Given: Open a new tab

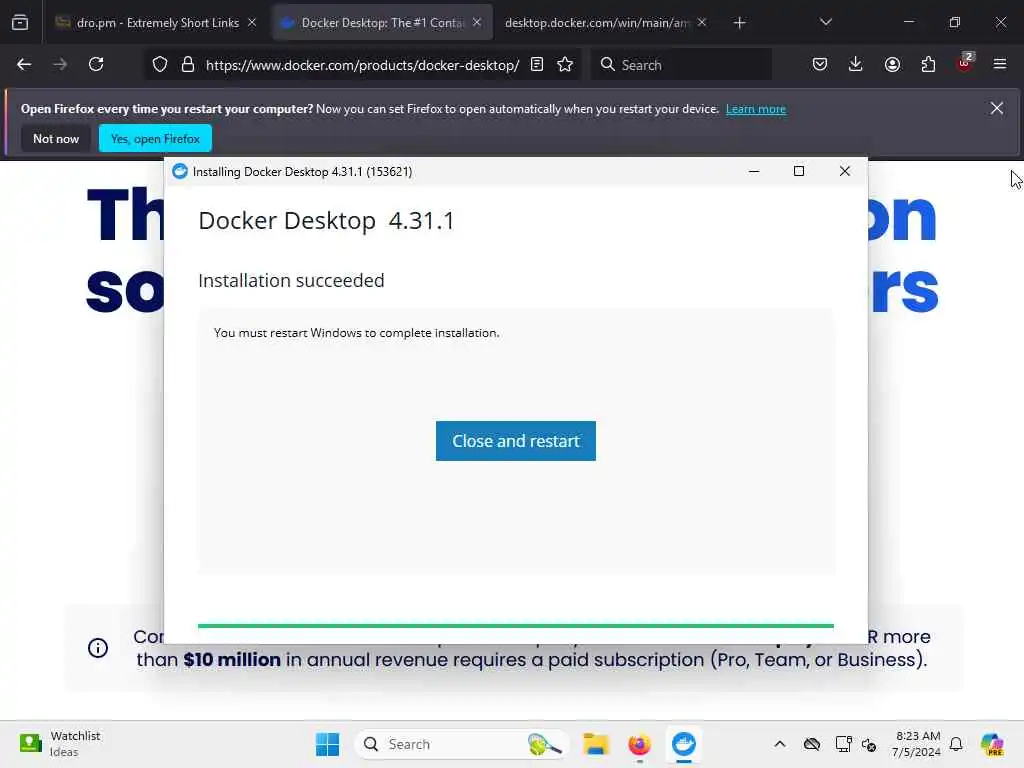Looking at the screenshot, I should 739,23.
